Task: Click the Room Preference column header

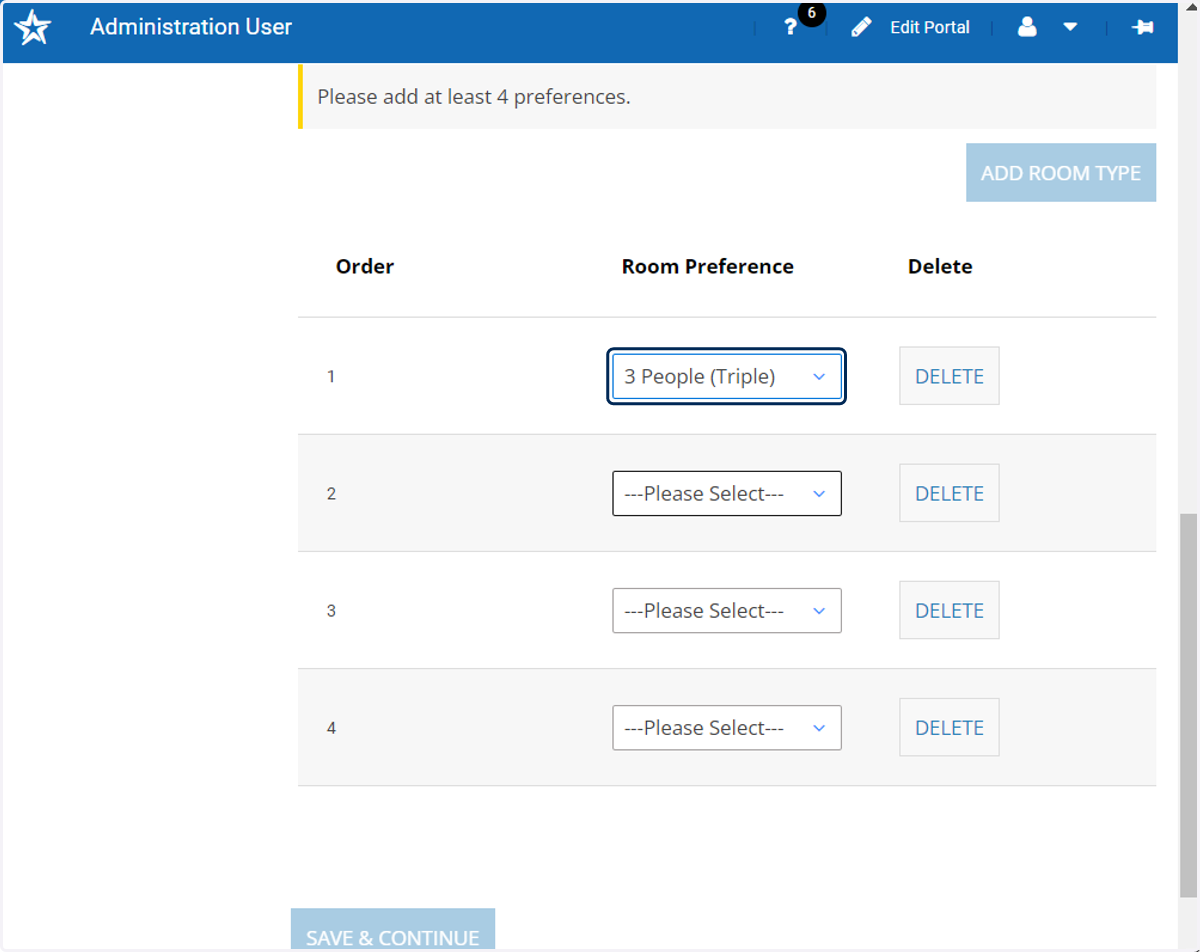Action: (x=708, y=267)
